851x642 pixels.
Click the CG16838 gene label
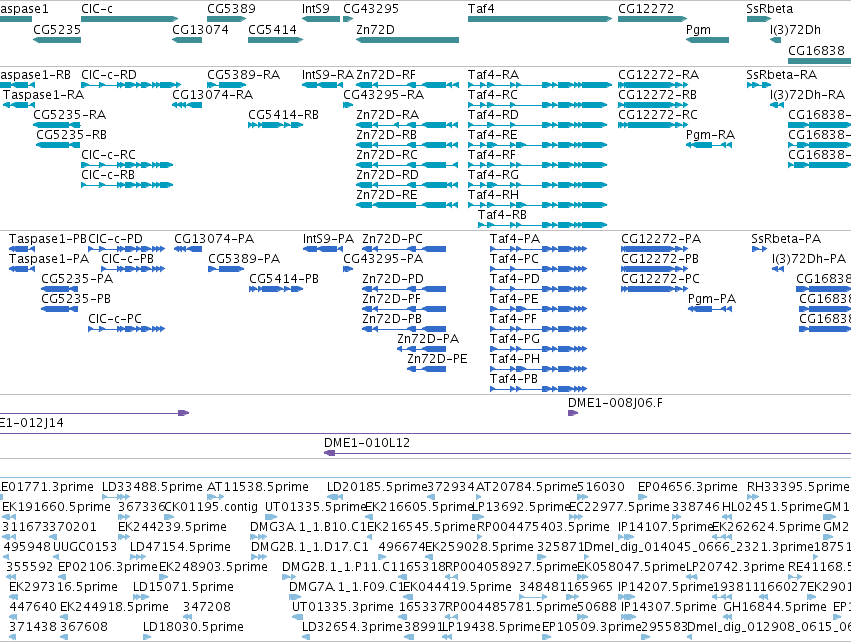coord(816,50)
